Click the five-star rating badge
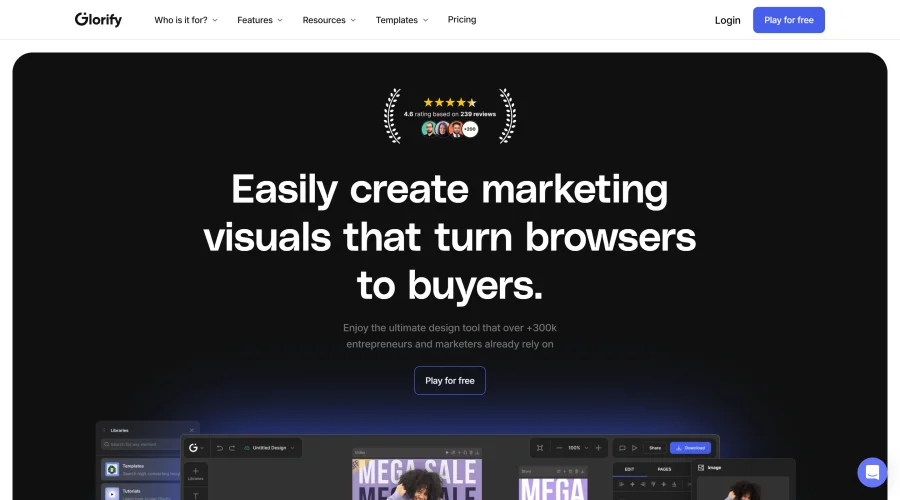Image resolution: width=900 pixels, height=500 pixels. pos(450,103)
